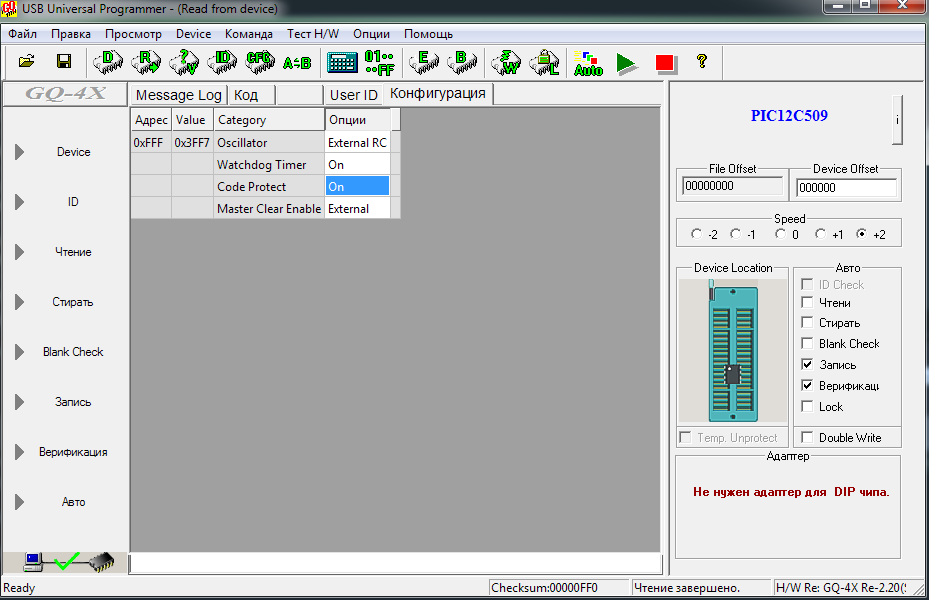Open the highlighted Code Protect option cell
Viewport: 929px width, 600px height.
pyautogui.click(x=357, y=187)
